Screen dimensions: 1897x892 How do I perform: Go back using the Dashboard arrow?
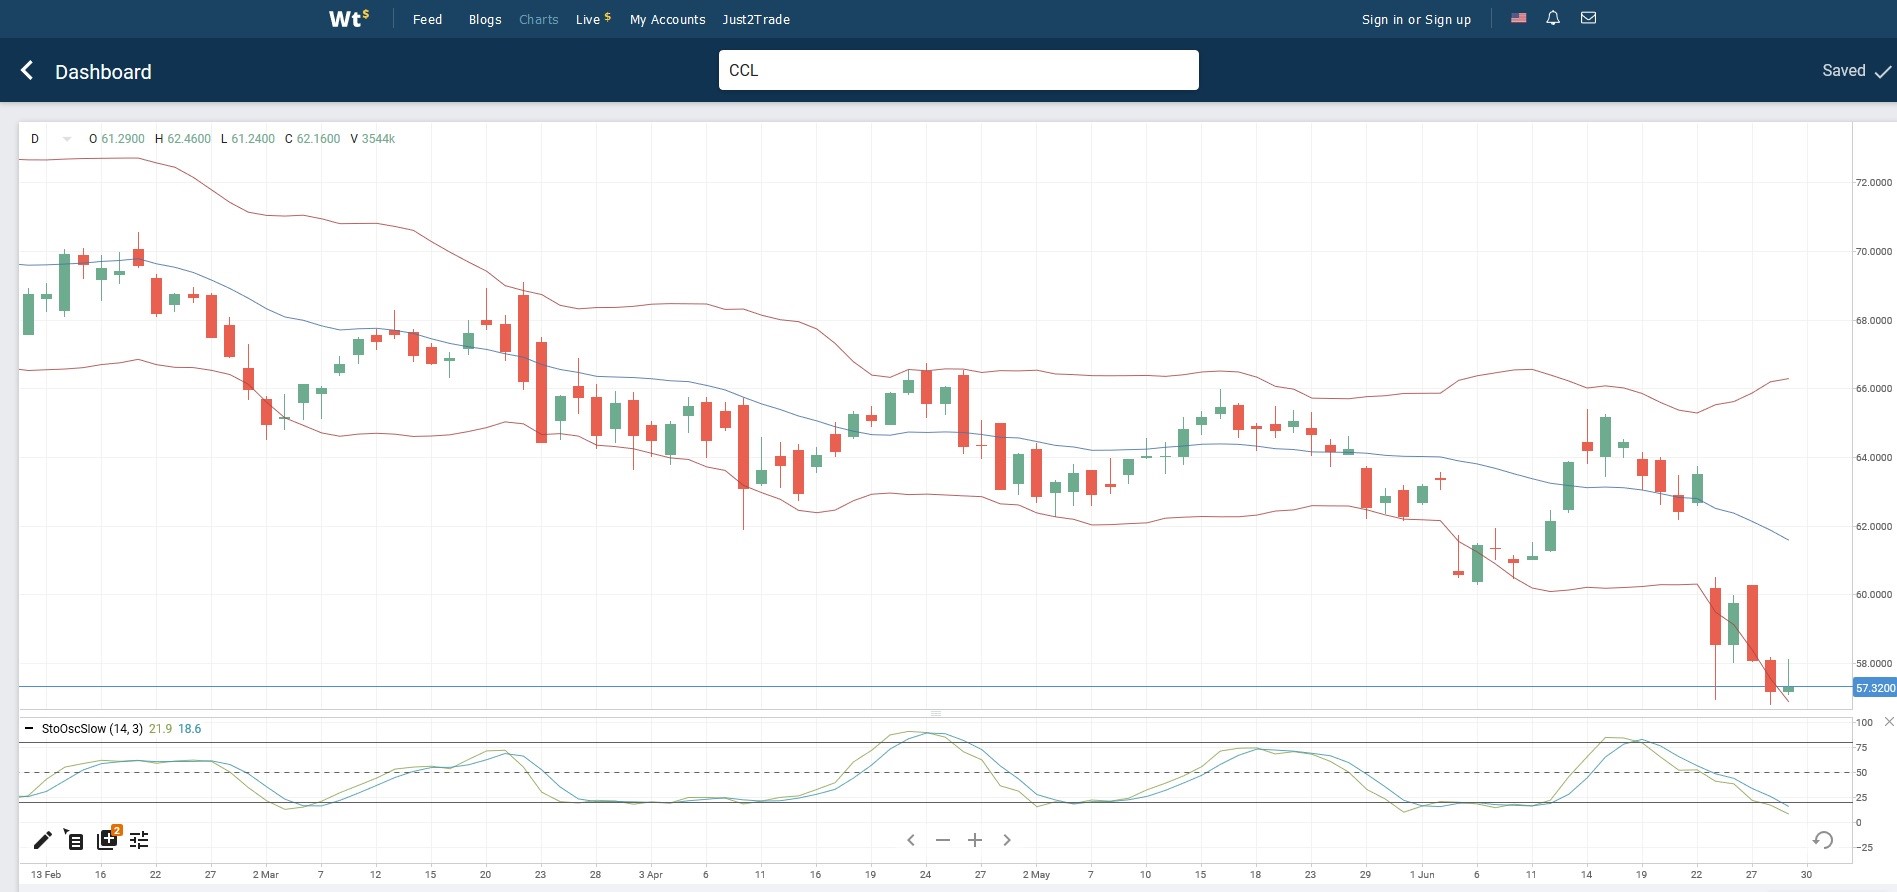(27, 71)
